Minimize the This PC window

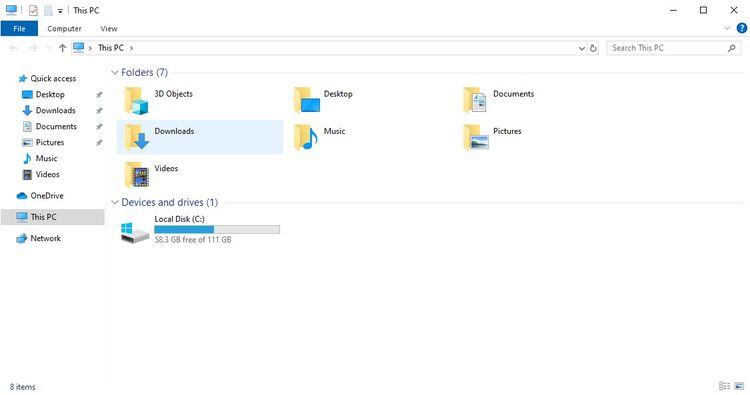pos(673,10)
